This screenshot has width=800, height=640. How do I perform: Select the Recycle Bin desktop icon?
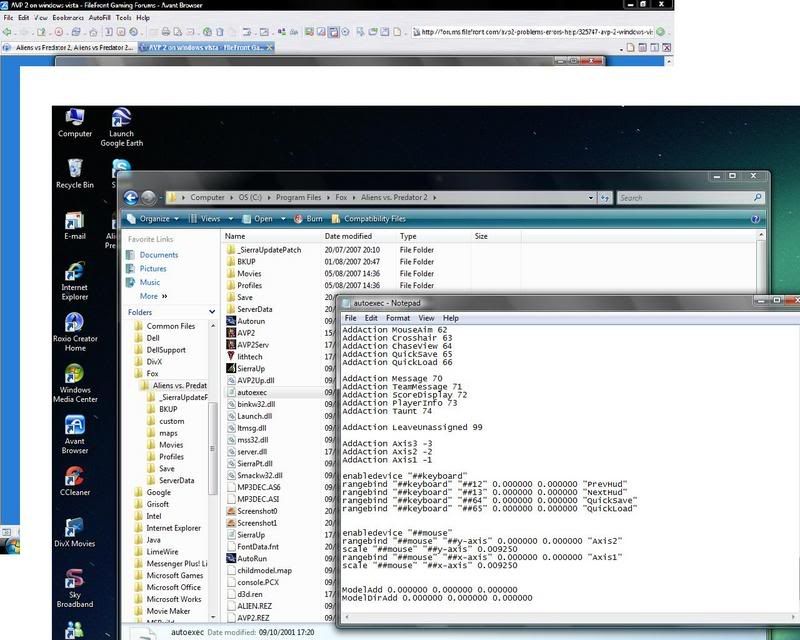[74, 174]
